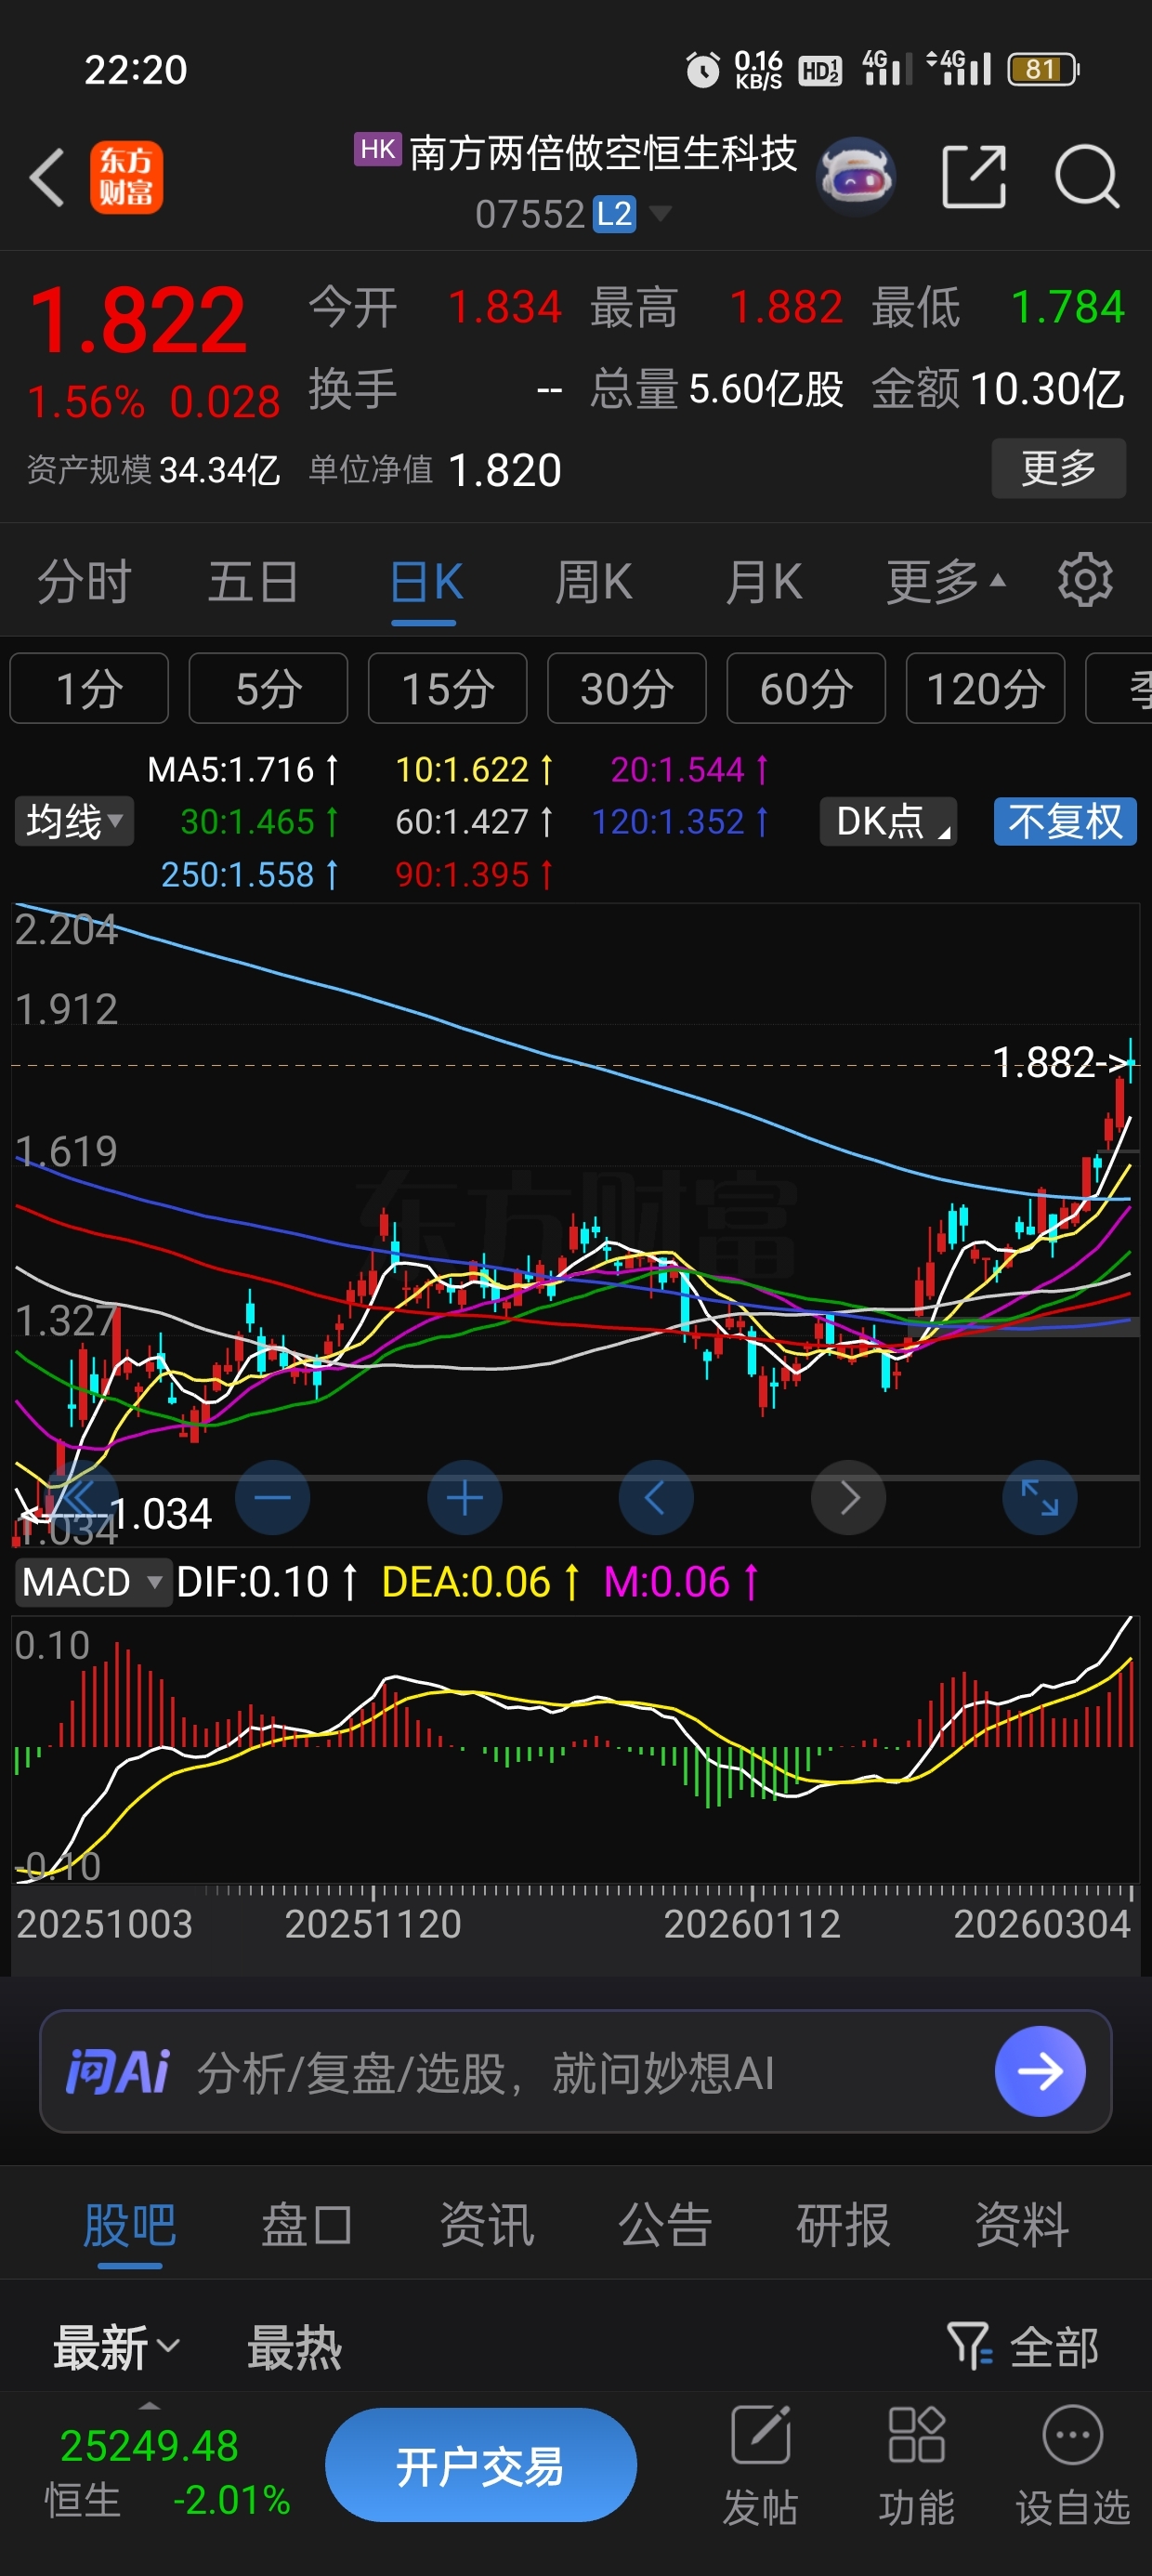Tap the 更多 quote details button
The height and width of the screenshot is (2576, 1152).
[1058, 467]
